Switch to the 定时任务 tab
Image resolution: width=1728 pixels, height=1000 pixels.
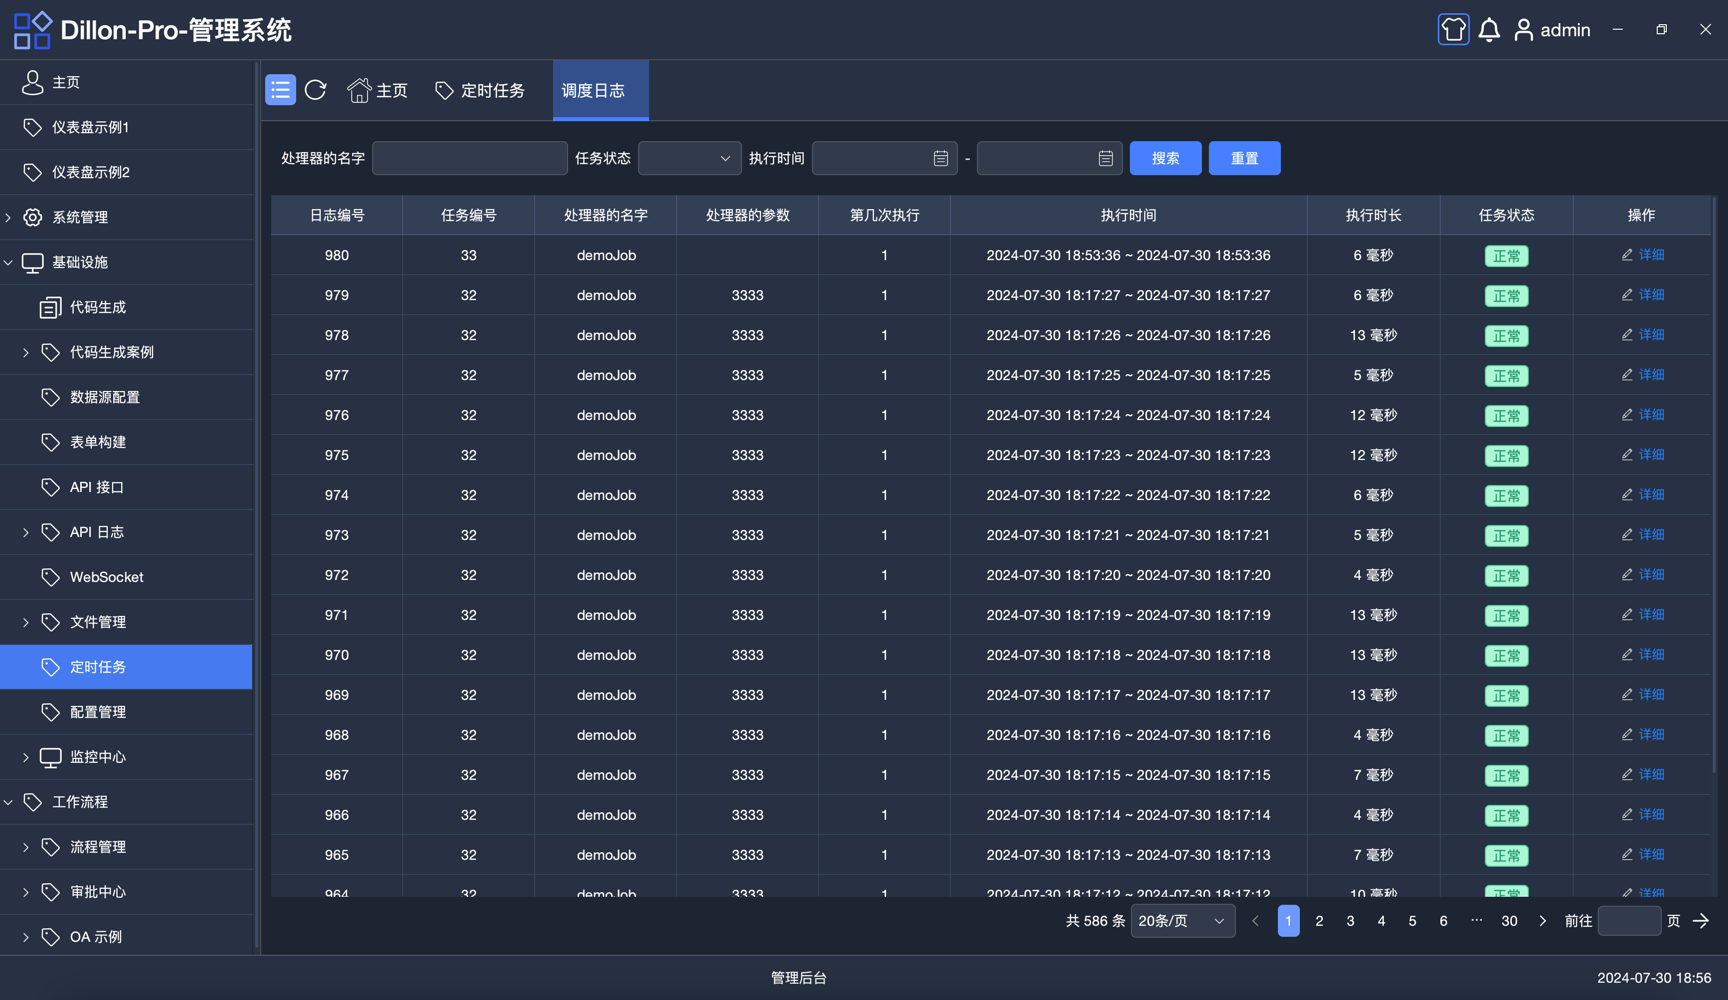click(481, 90)
